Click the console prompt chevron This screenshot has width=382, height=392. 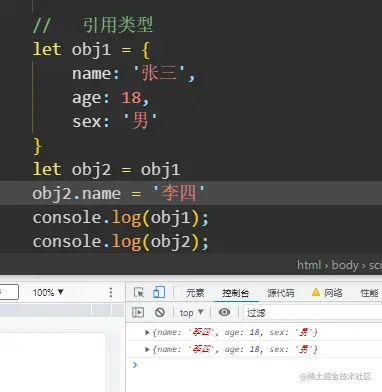click(x=135, y=365)
